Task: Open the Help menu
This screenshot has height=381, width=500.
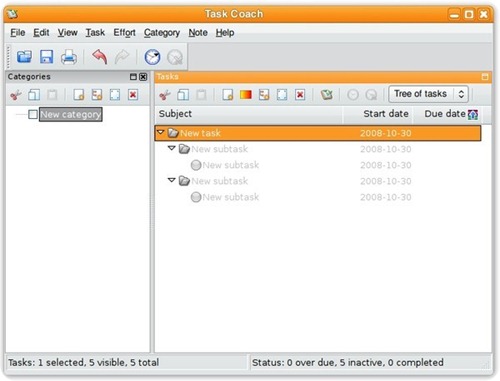Action: (x=225, y=33)
